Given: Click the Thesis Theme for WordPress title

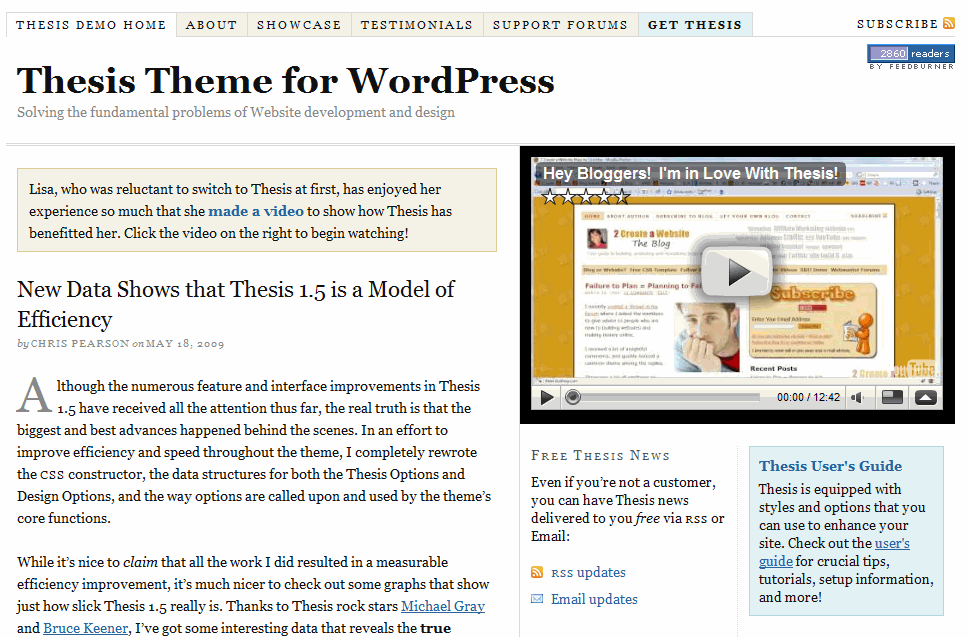Looking at the screenshot, I should coord(286,81).
